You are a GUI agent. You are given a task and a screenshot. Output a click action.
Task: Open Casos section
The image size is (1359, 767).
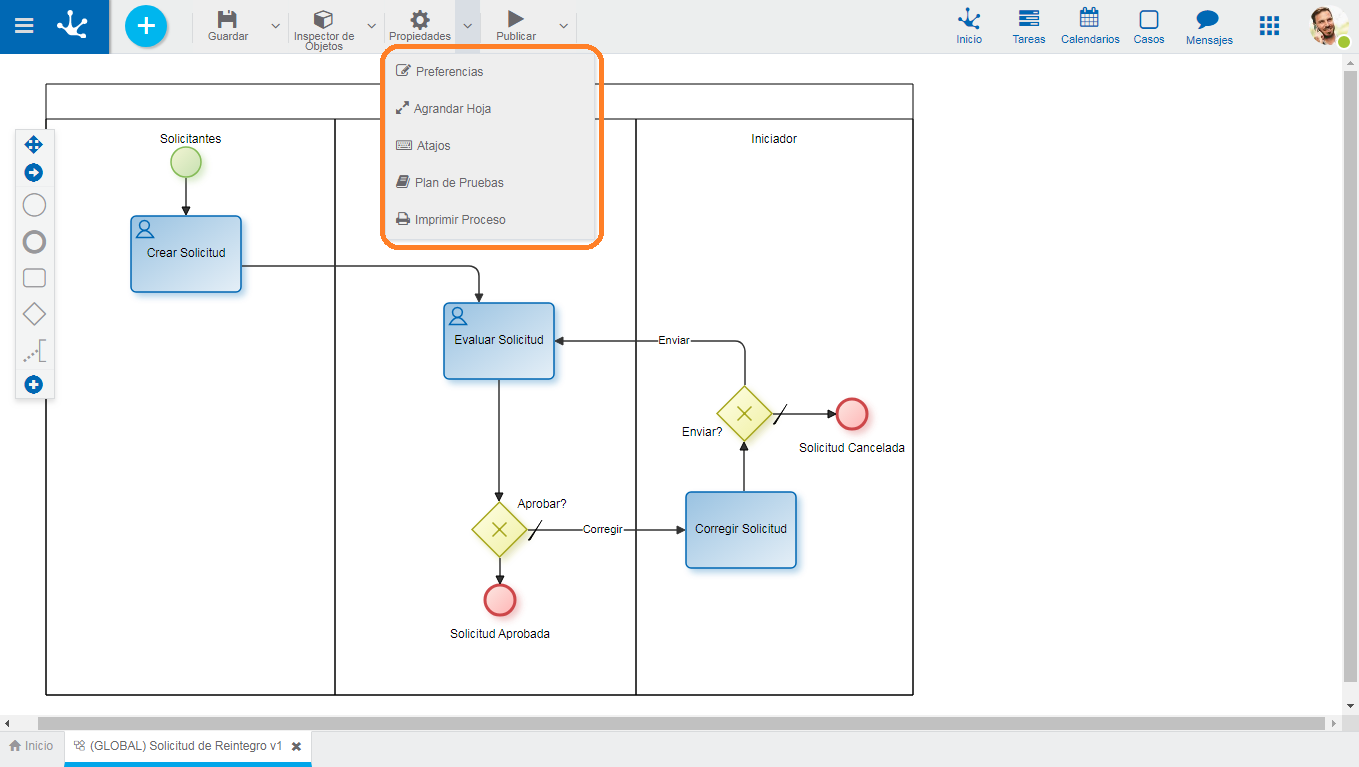coord(1149,27)
